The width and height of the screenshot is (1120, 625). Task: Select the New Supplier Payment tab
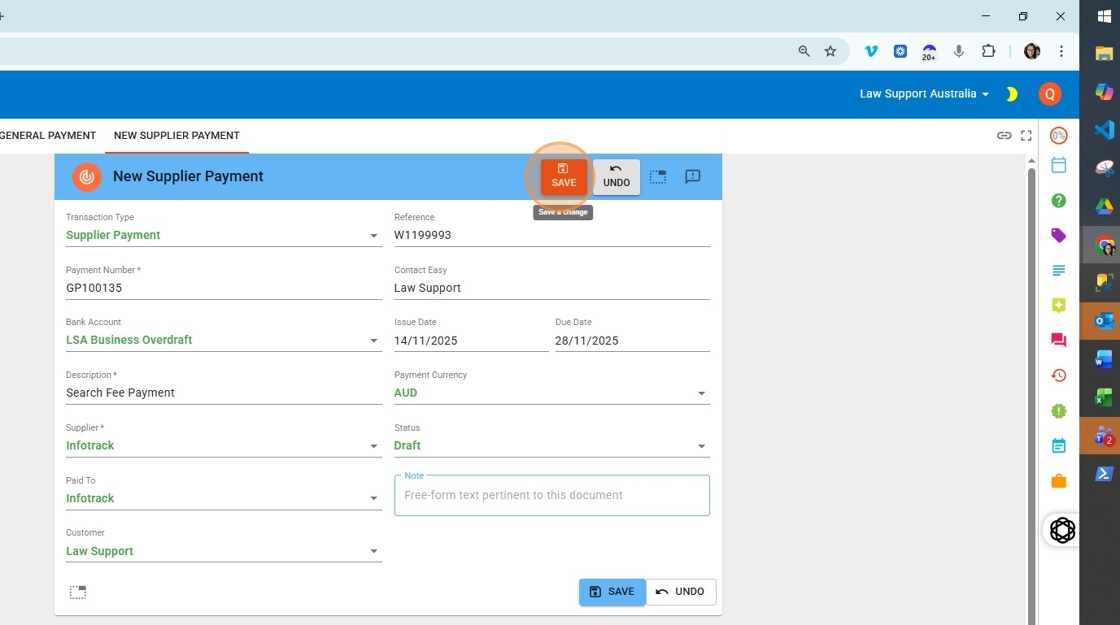pos(176,136)
